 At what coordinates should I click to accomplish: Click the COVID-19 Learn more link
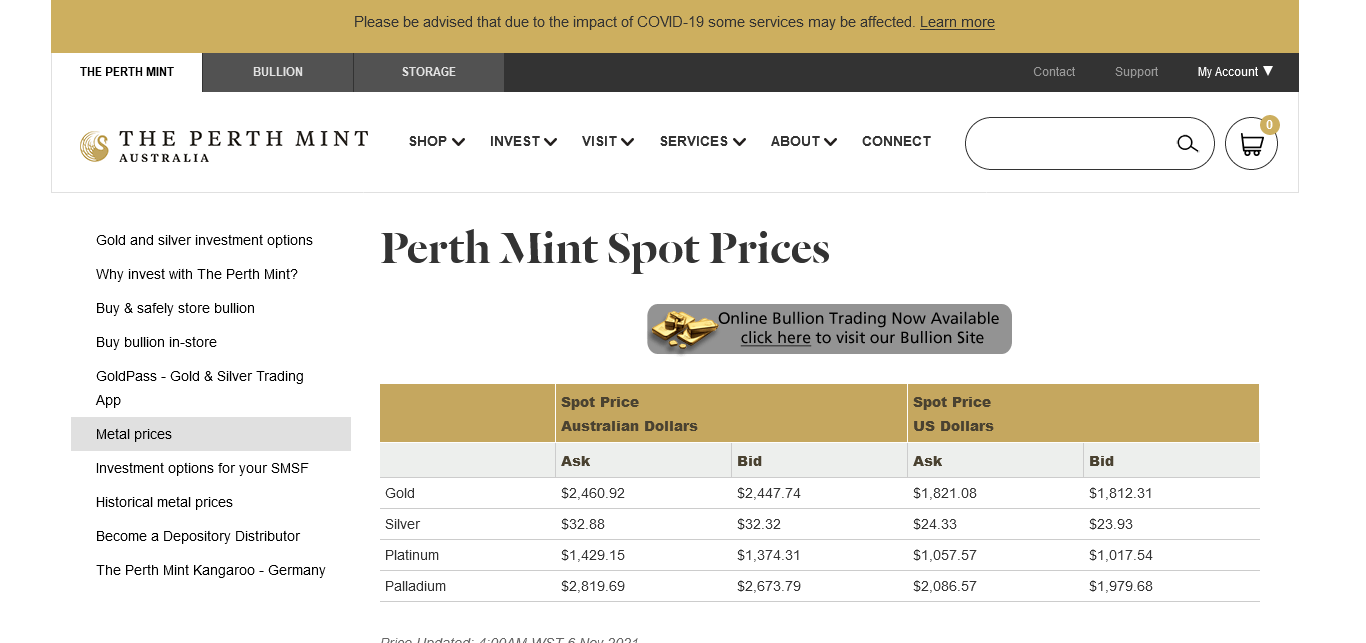point(957,22)
